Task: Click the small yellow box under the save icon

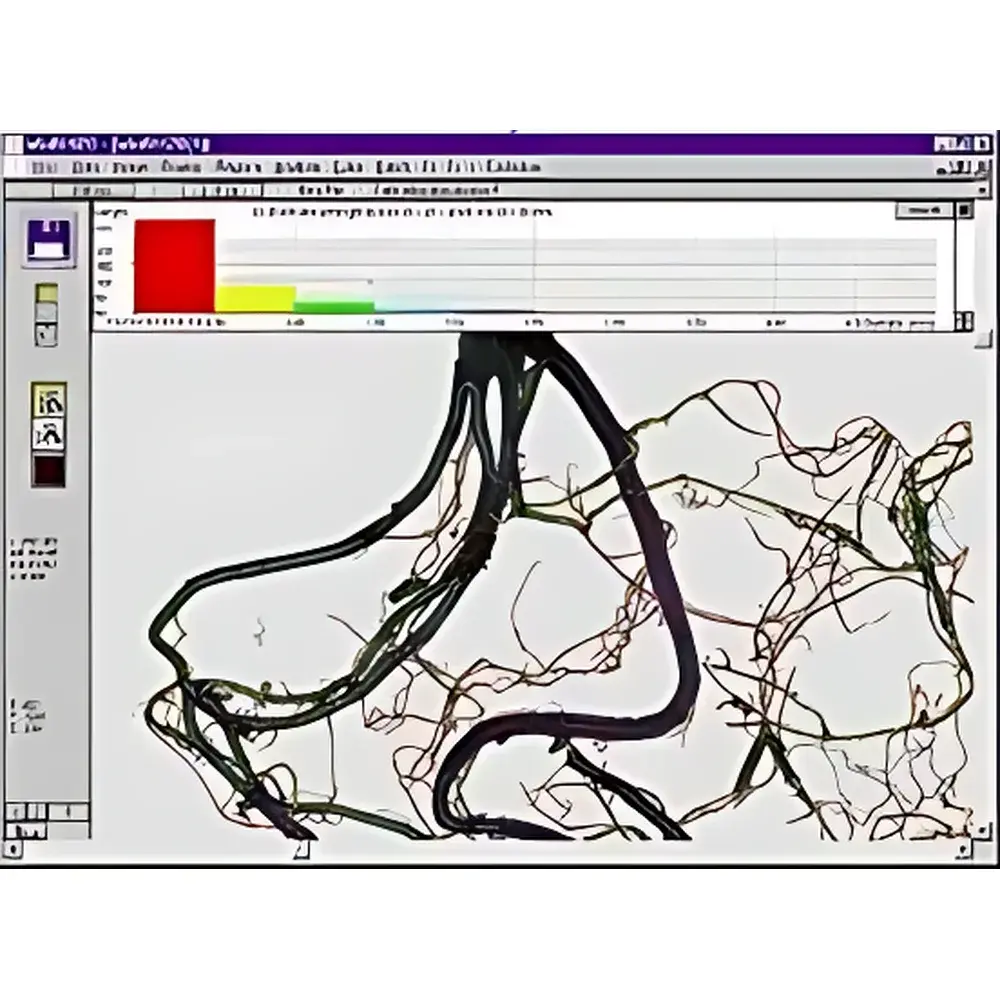Action: pyautogui.click(x=47, y=294)
